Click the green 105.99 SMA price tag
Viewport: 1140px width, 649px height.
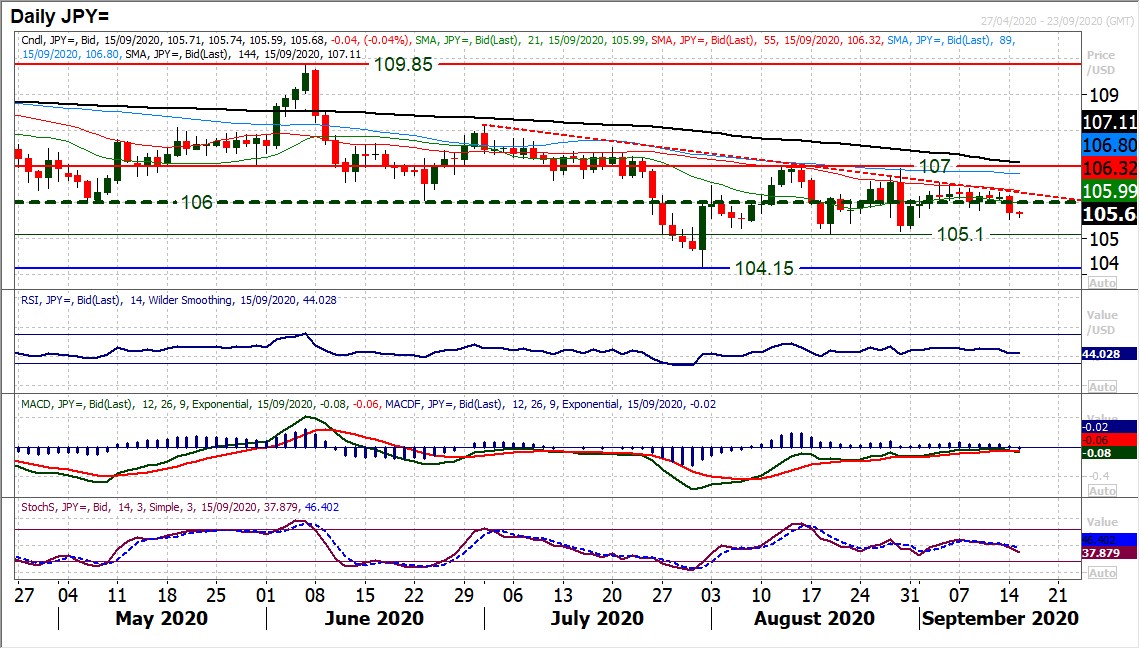(x=1111, y=191)
